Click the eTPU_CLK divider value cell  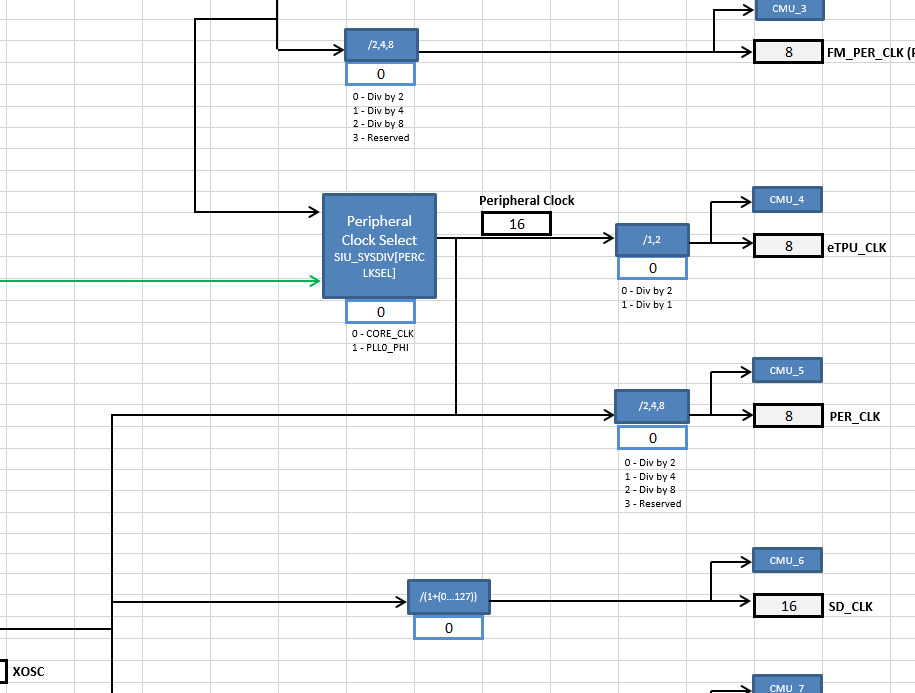click(651, 267)
